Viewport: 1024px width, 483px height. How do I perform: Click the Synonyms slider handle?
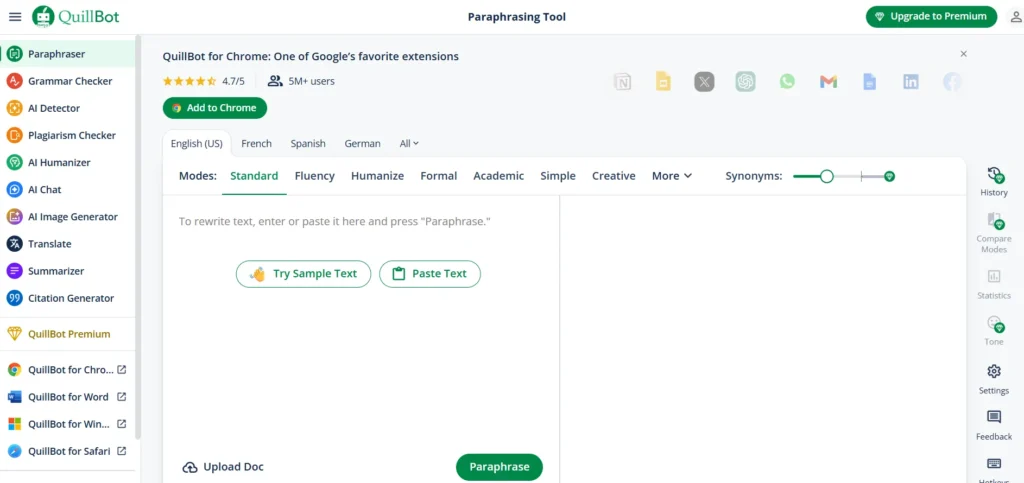pos(827,176)
